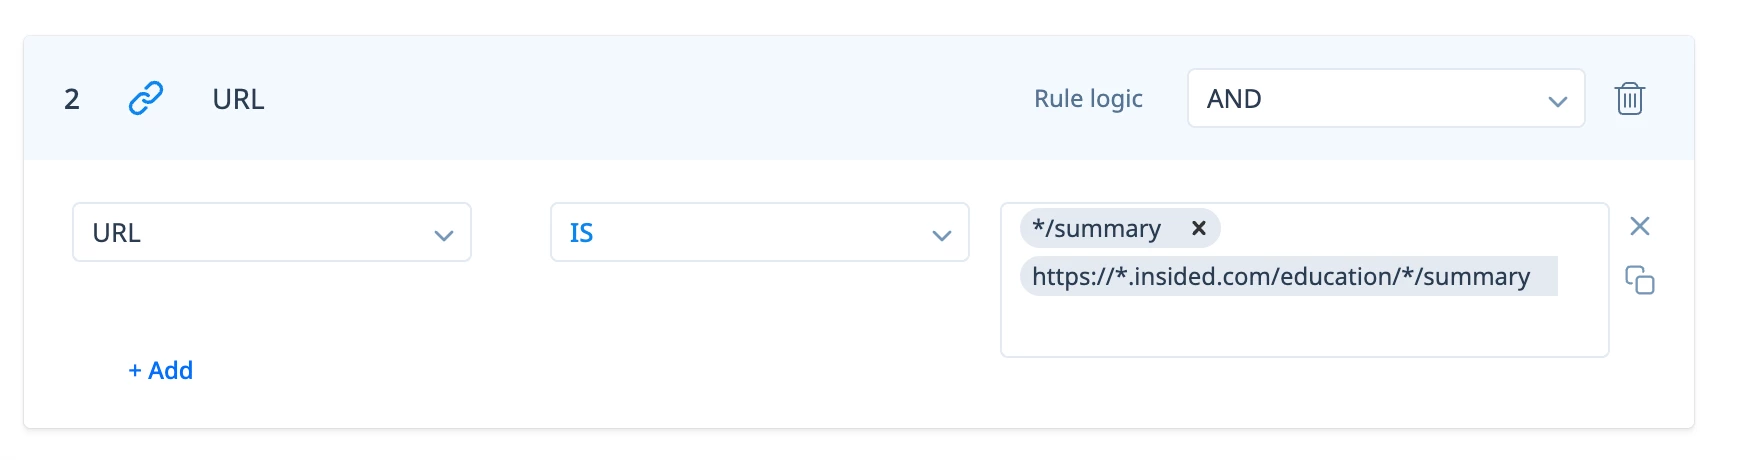Viewport: 1740px width, 460px height.
Task: Click the chevron arrow in AND dropdown
Action: (1557, 101)
